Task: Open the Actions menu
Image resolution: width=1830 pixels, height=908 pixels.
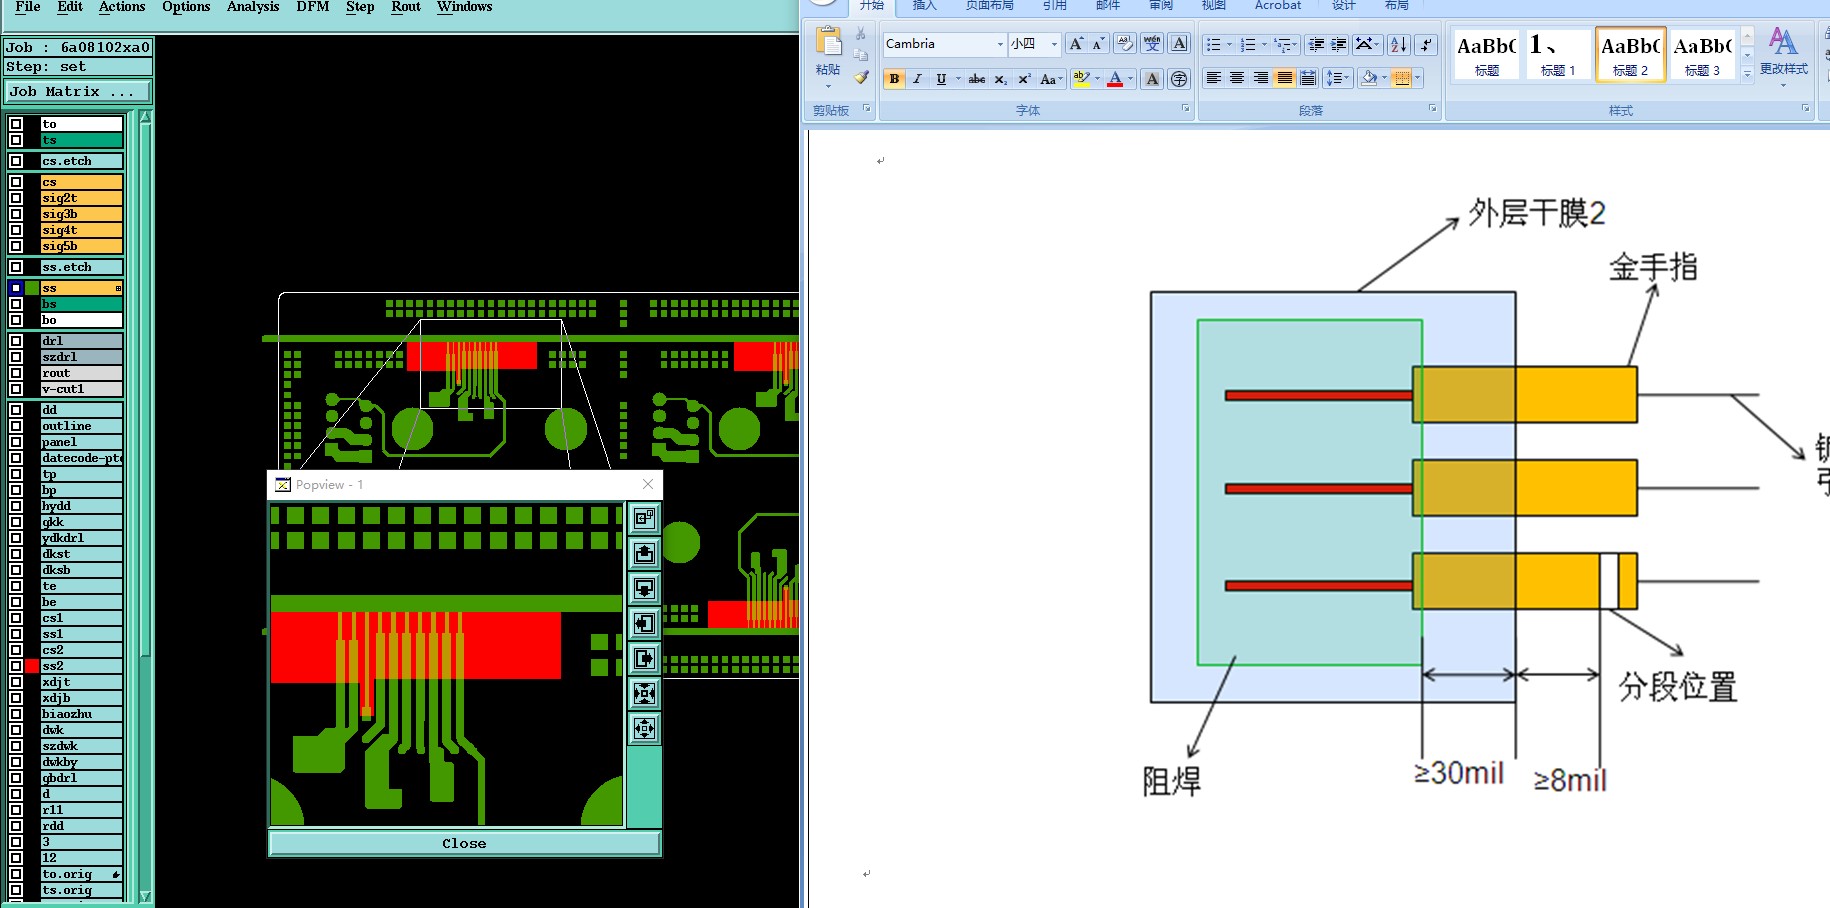Action: (x=122, y=7)
